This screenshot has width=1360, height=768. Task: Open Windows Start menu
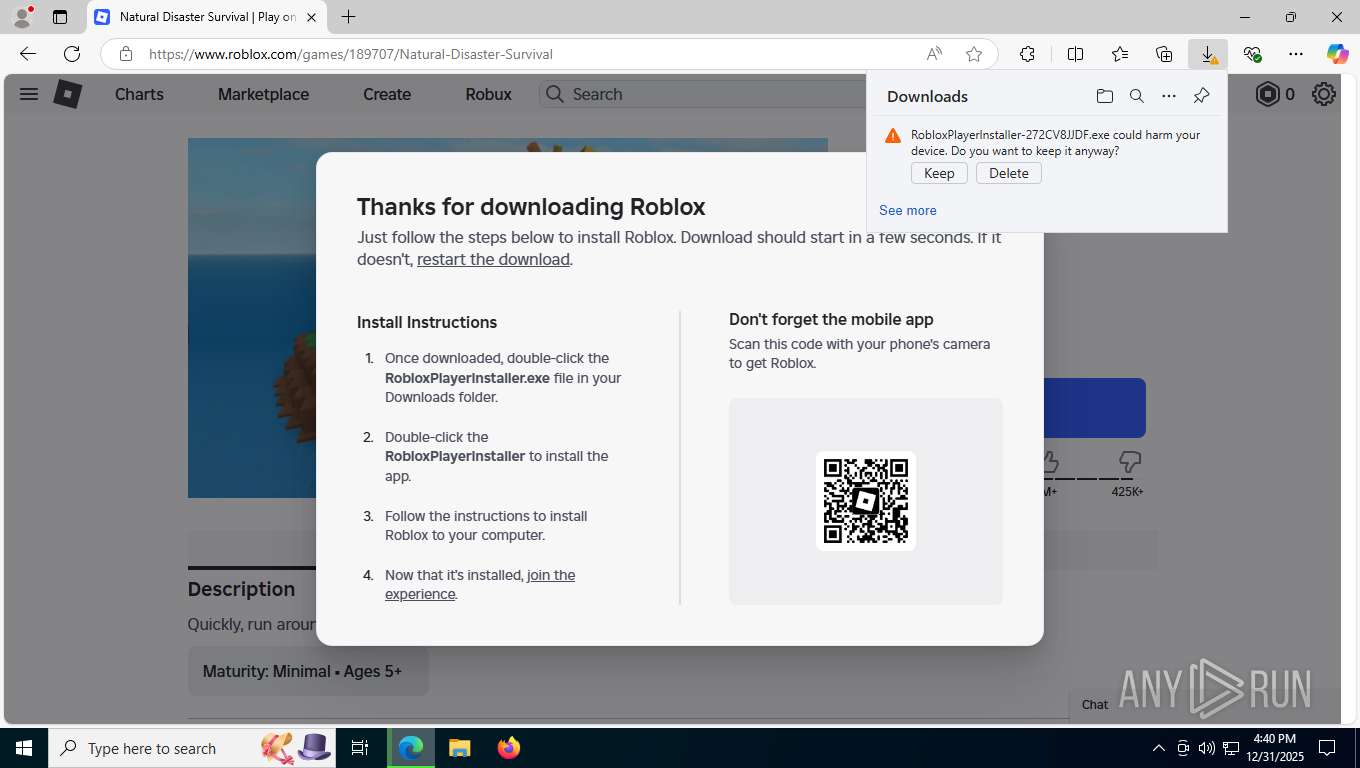pyautogui.click(x=23, y=748)
